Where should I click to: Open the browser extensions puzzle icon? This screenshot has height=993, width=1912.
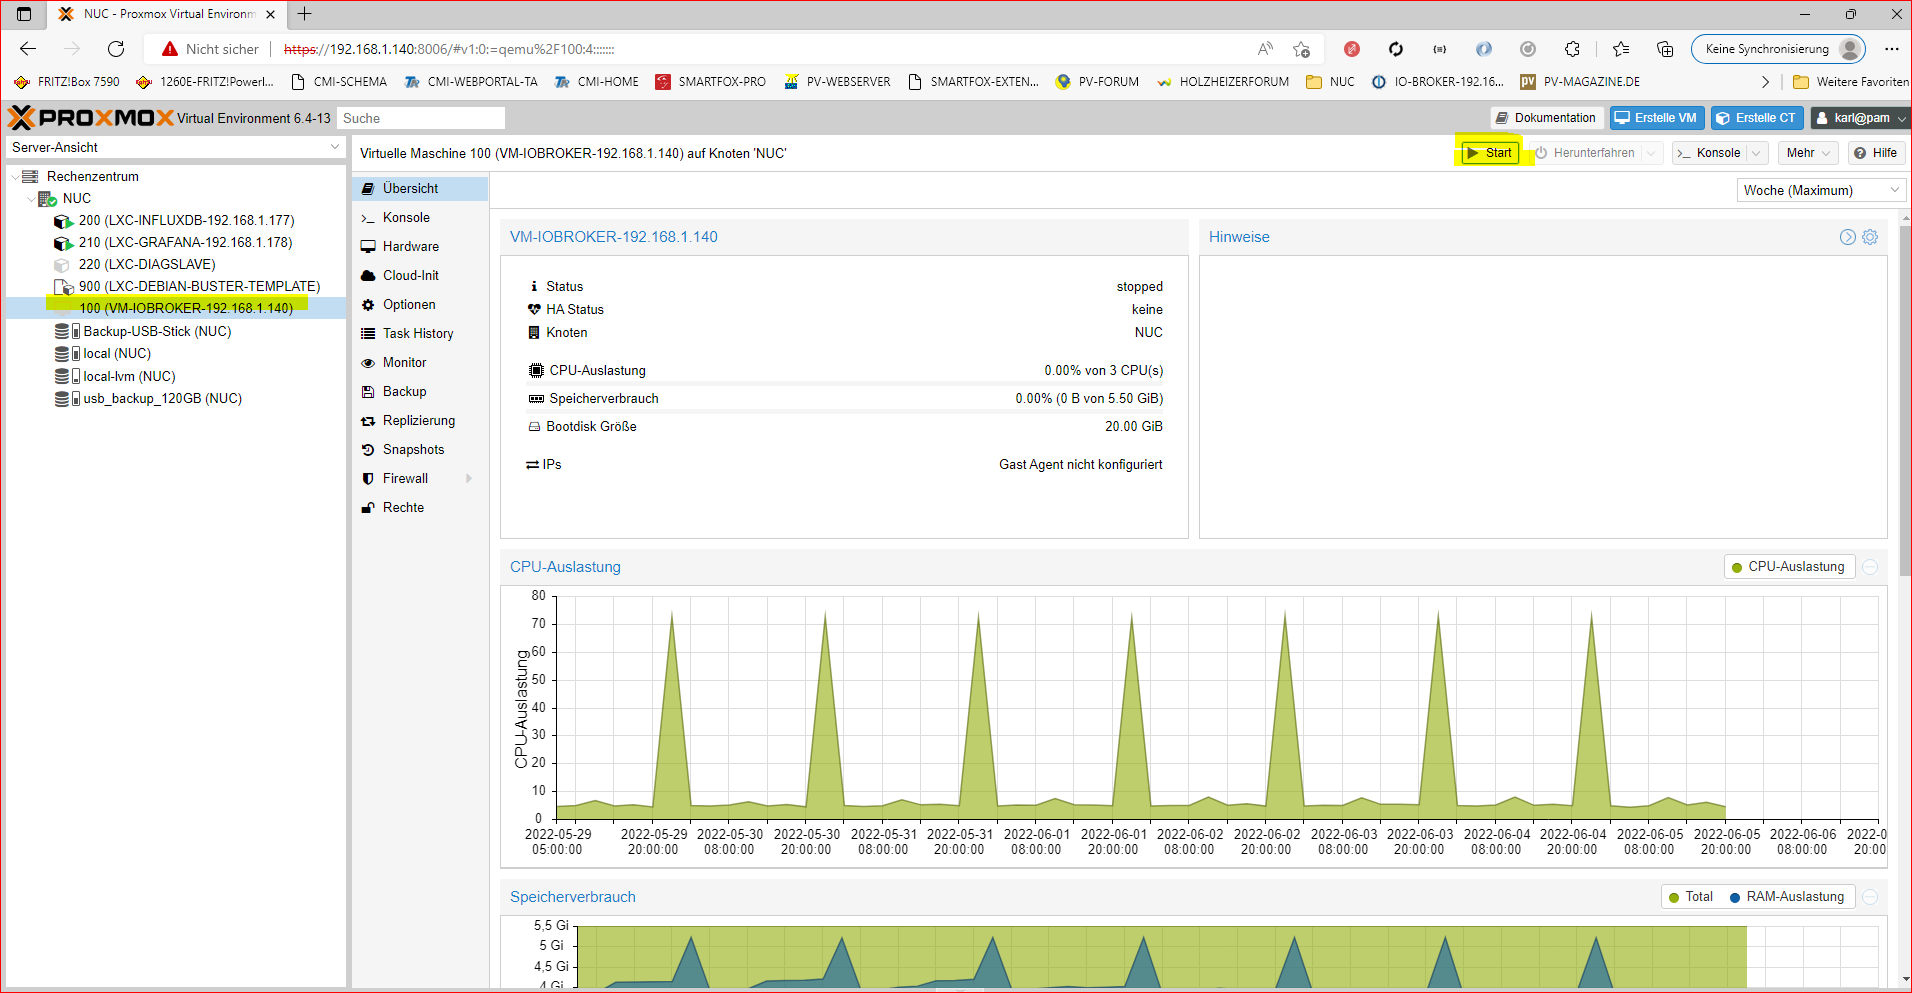1572,49
